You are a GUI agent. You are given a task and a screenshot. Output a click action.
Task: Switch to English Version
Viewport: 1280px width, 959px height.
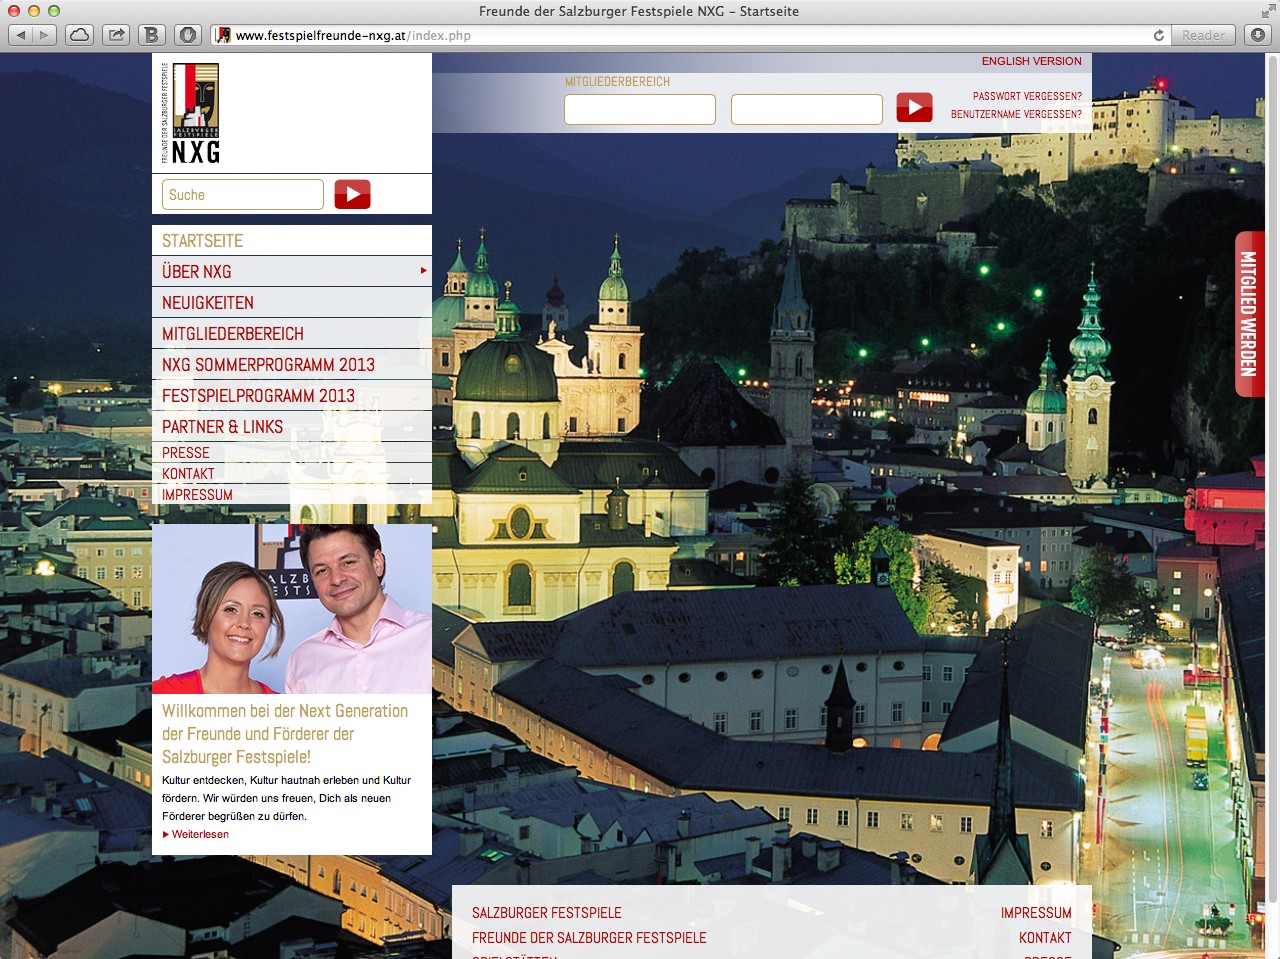1031,61
